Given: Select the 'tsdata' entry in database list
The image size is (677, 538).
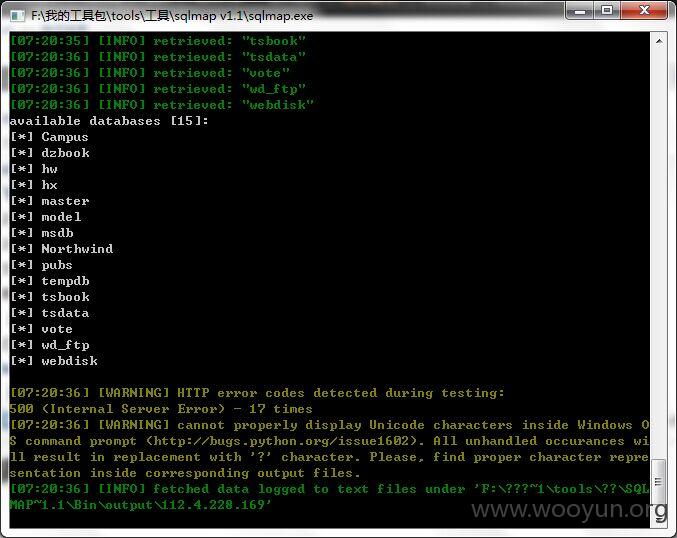Looking at the screenshot, I should coord(65,313).
